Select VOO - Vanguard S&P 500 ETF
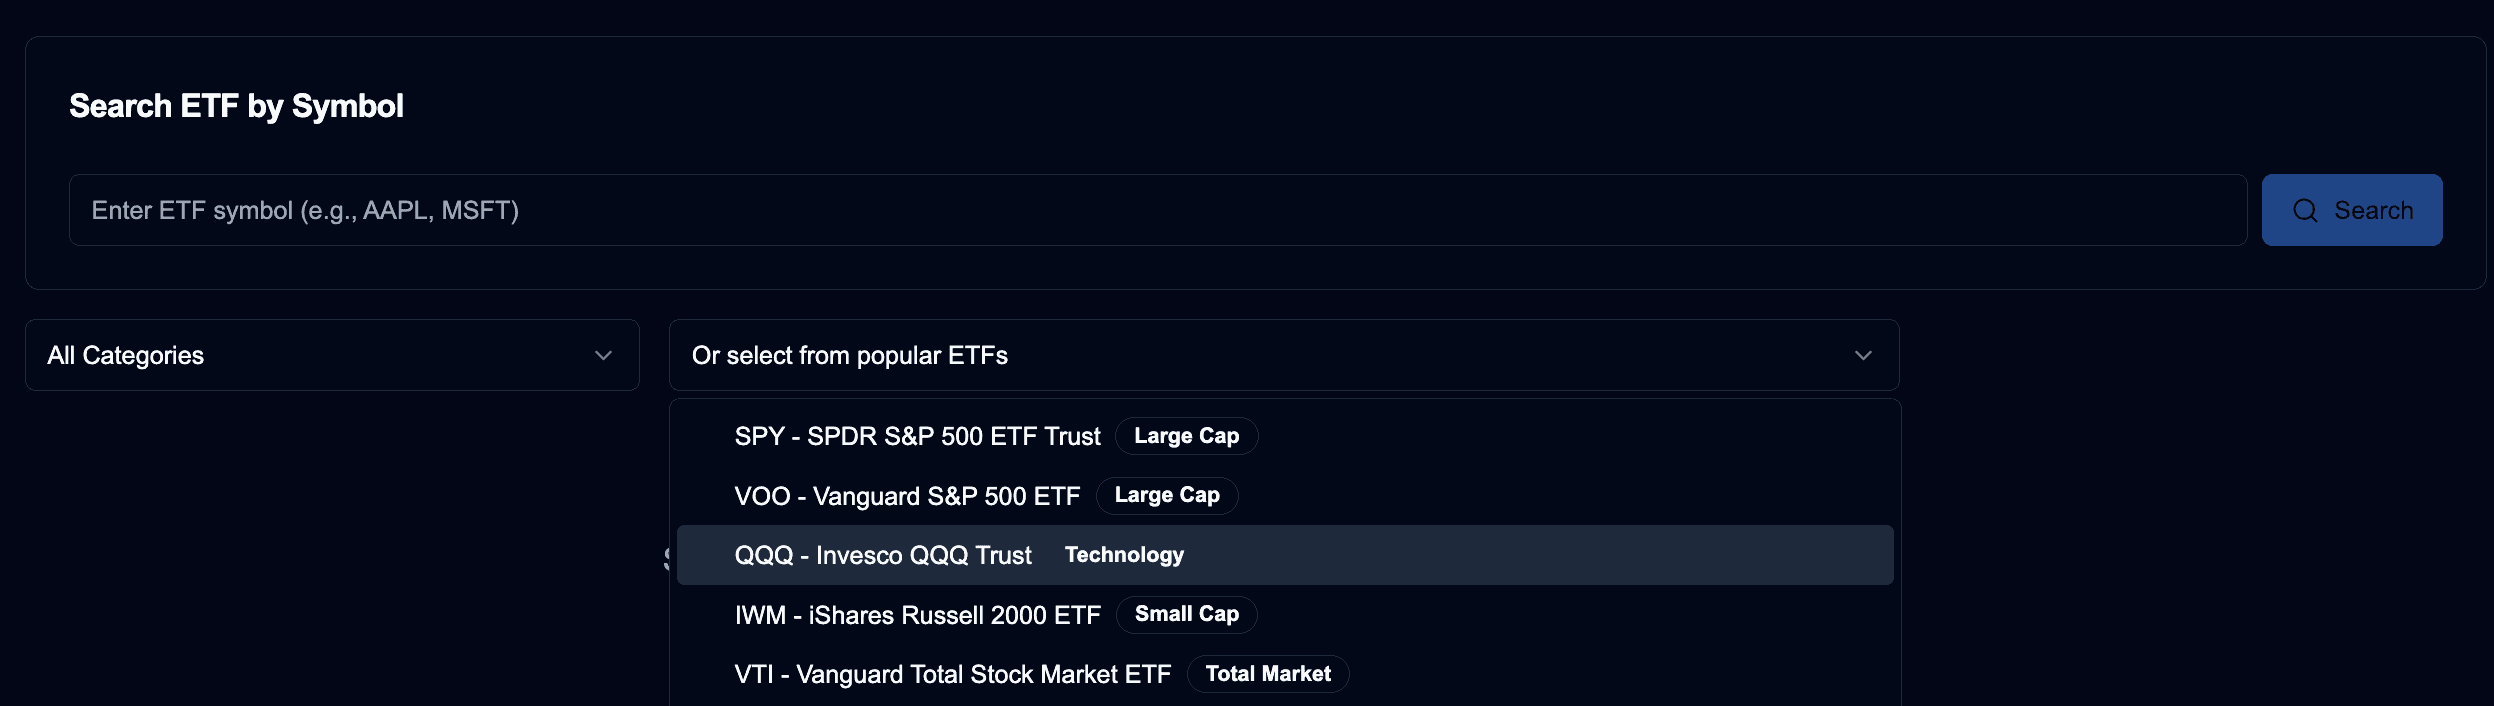2494x706 pixels. tap(906, 495)
